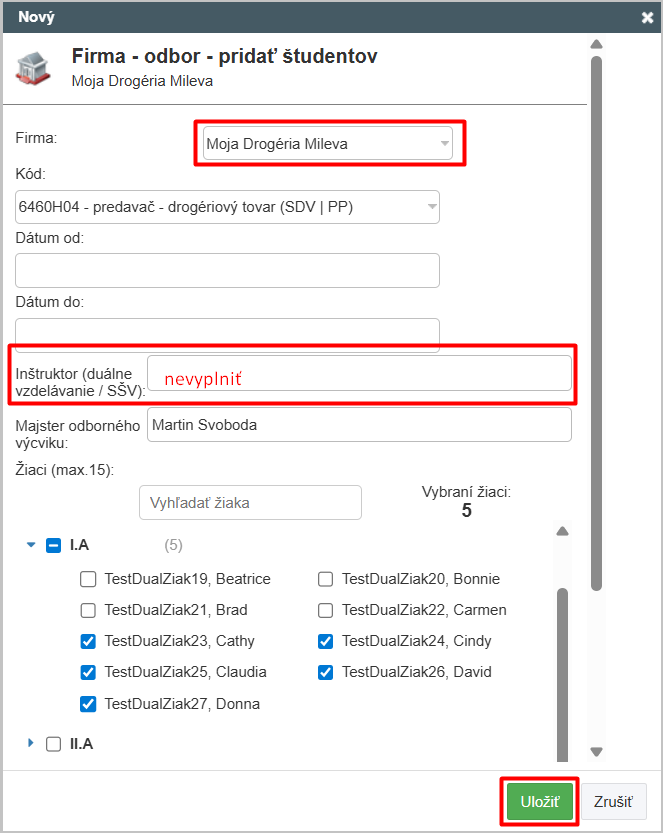Click the Dátum od input field

tap(228, 270)
